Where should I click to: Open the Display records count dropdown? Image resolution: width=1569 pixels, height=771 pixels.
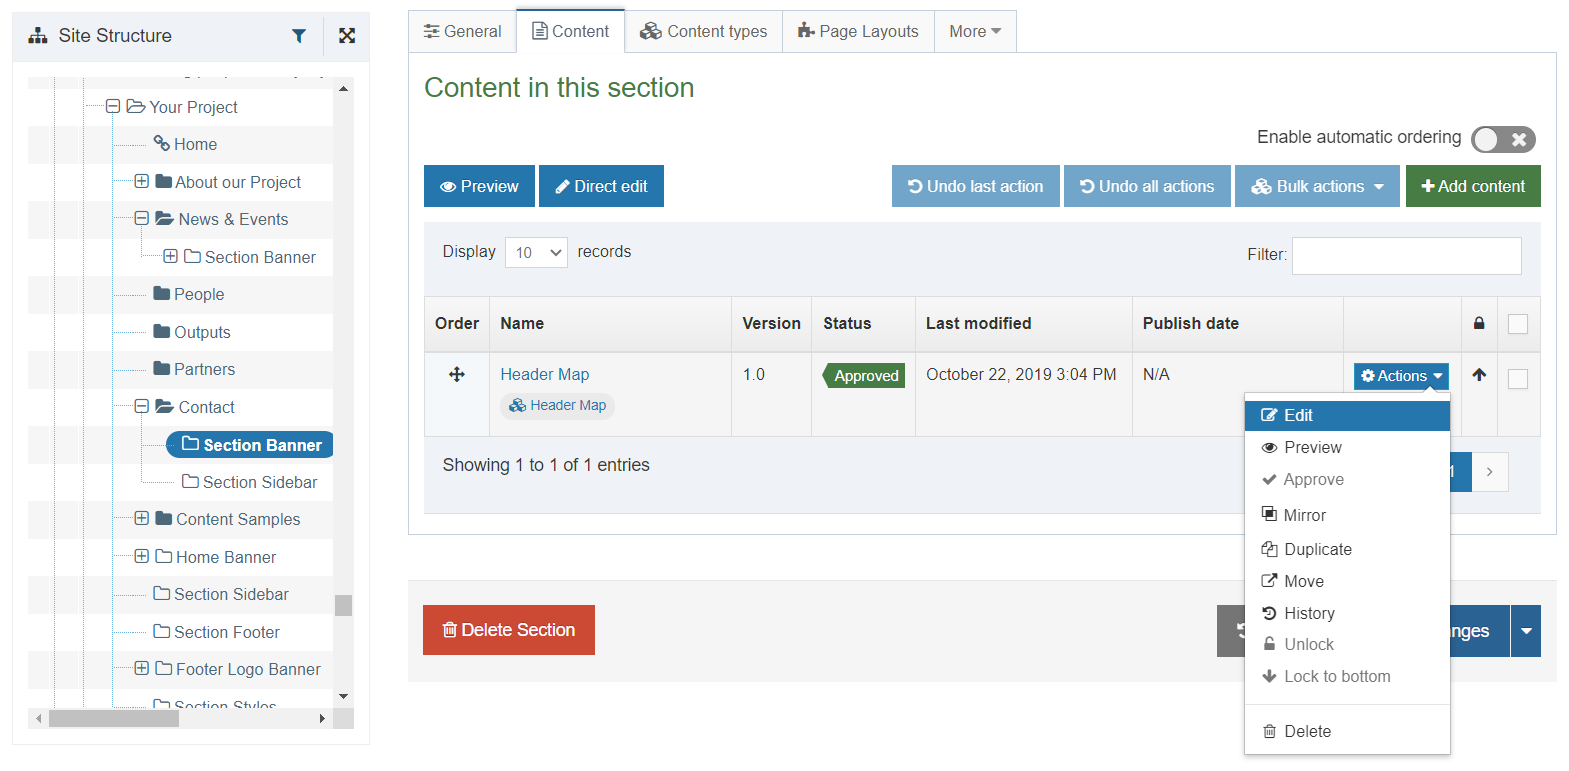(x=536, y=252)
